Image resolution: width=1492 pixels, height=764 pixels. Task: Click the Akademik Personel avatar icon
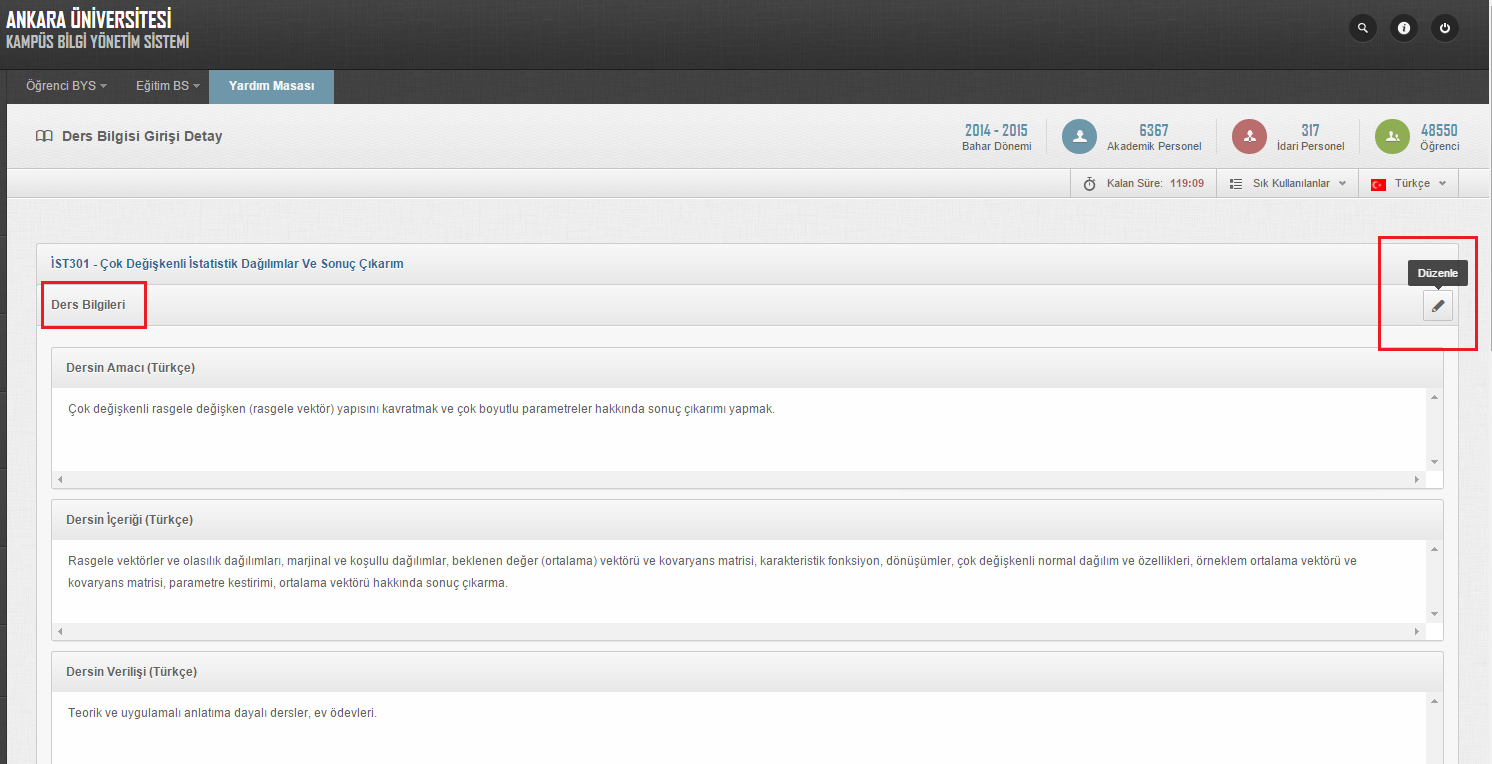(1079, 137)
